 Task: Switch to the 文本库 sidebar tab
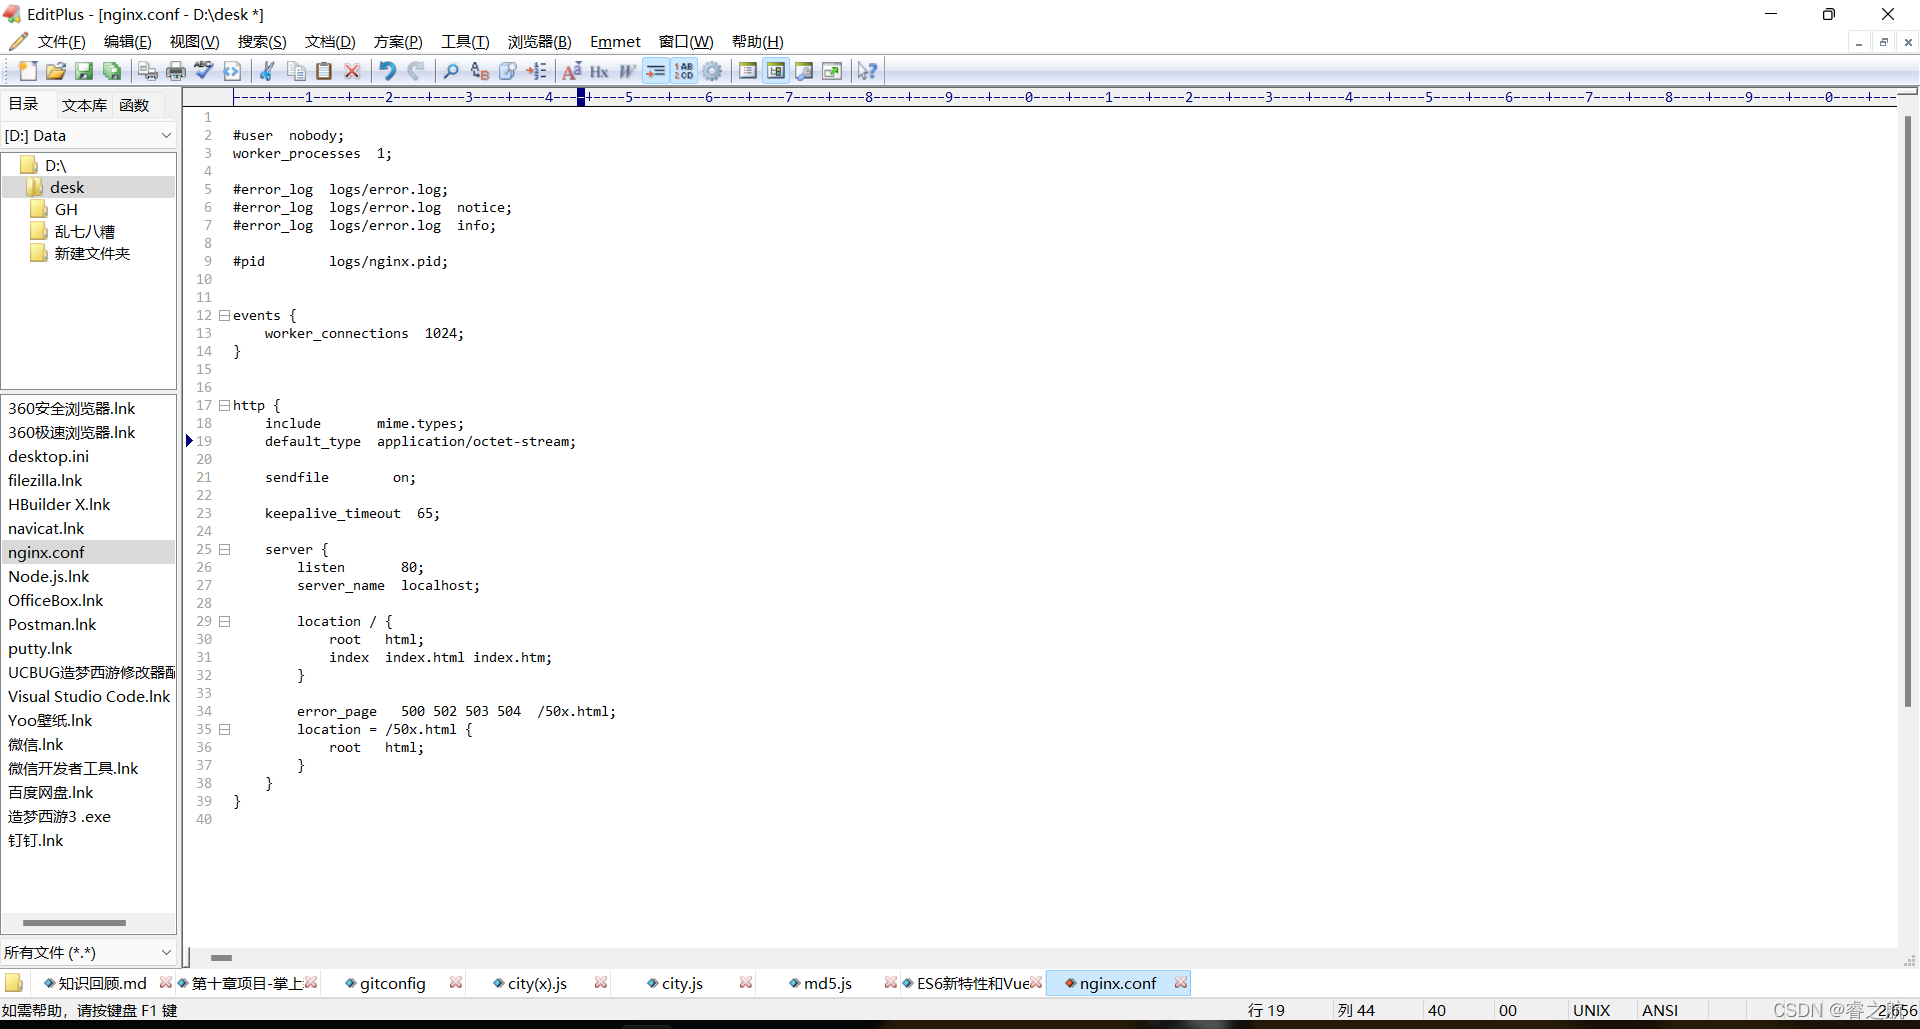click(x=84, y=105)
